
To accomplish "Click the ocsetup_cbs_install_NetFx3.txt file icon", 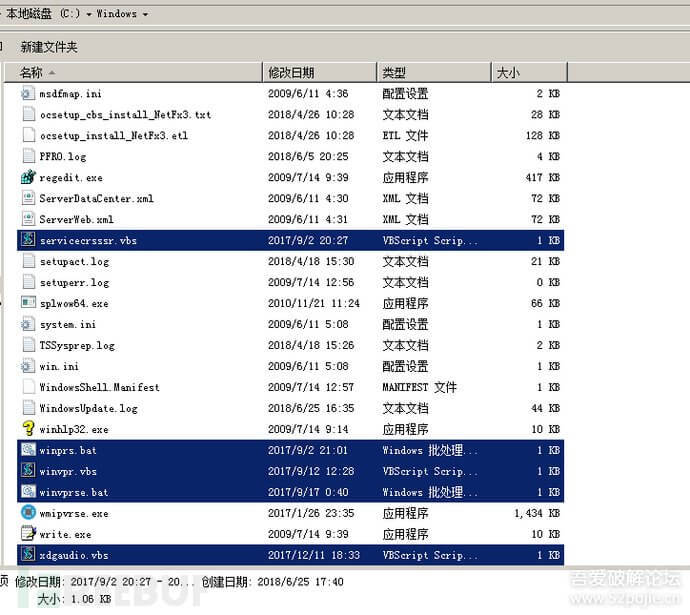I will click(28, 114).
